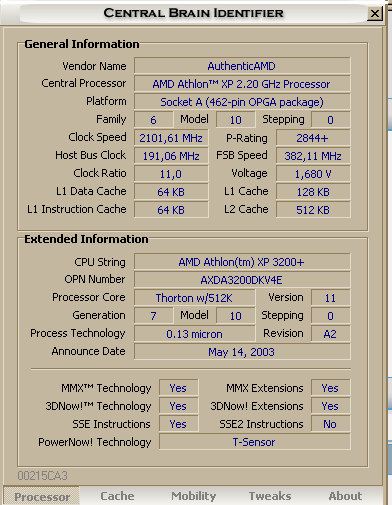Switch to the Processor tab
This screenshot has height=505, width=392.
pos(42,497)
